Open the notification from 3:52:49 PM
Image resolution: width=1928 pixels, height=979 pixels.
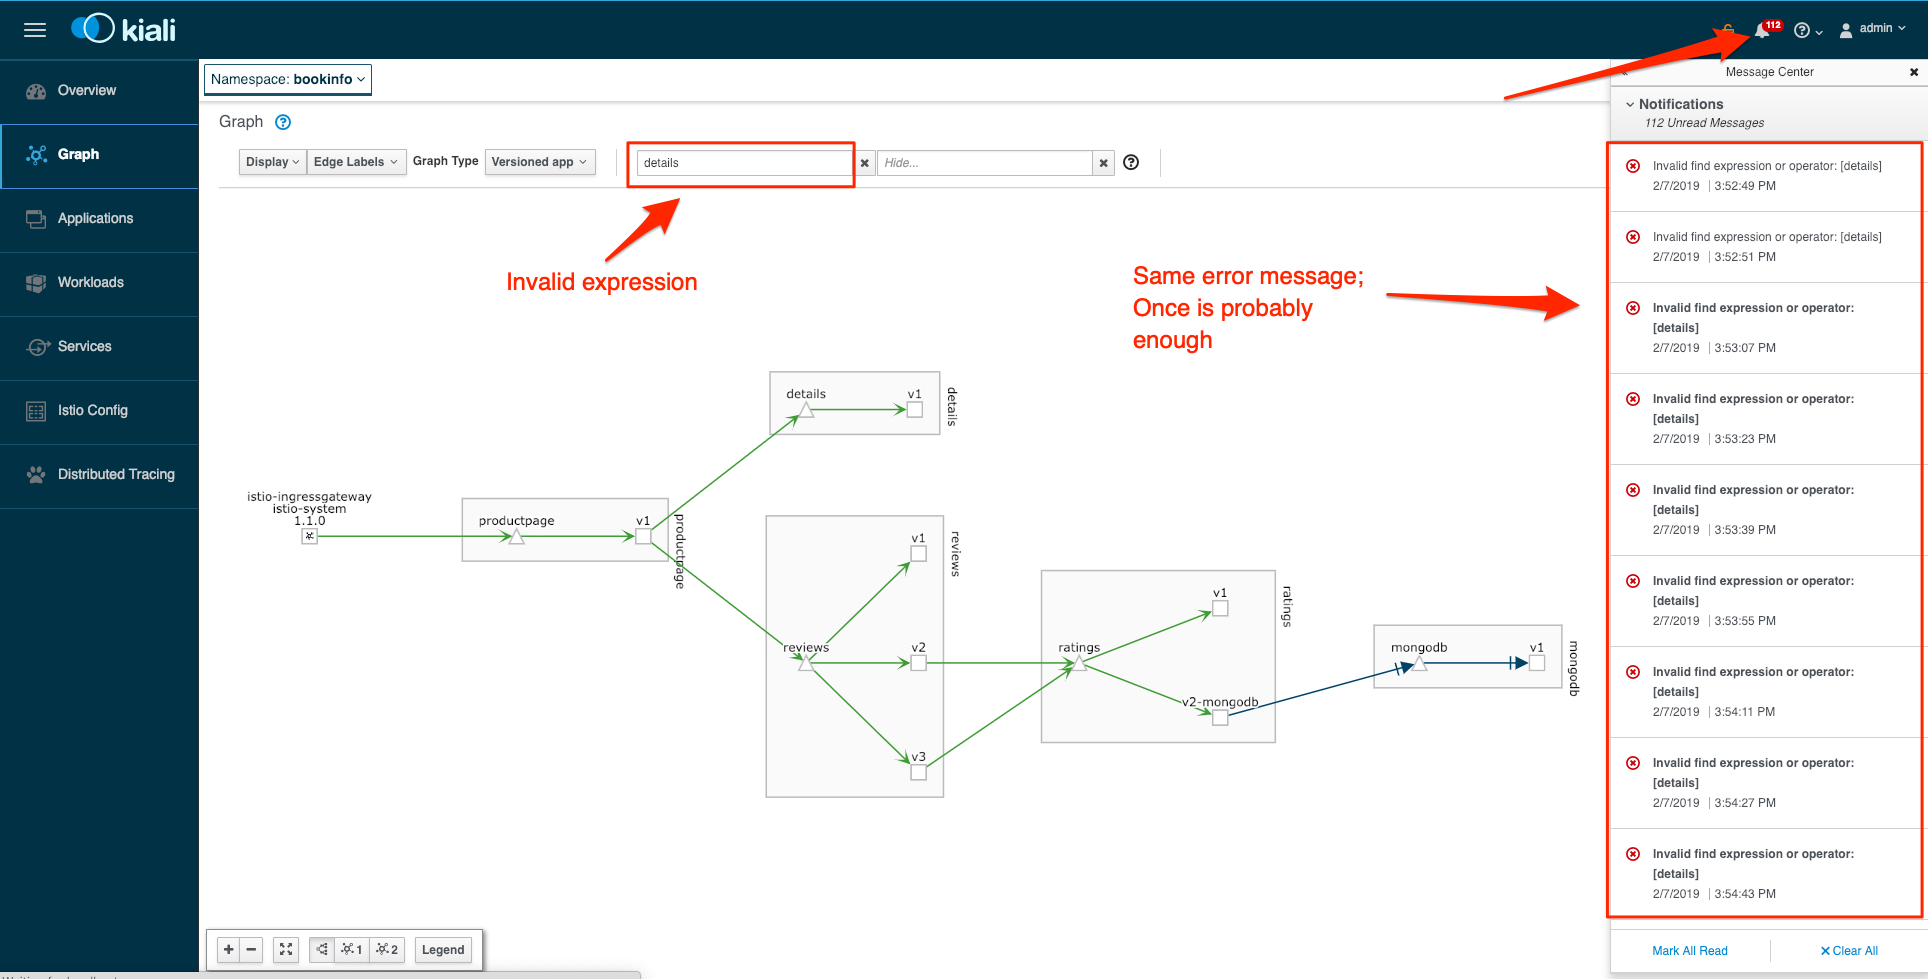click(1766, 176)
